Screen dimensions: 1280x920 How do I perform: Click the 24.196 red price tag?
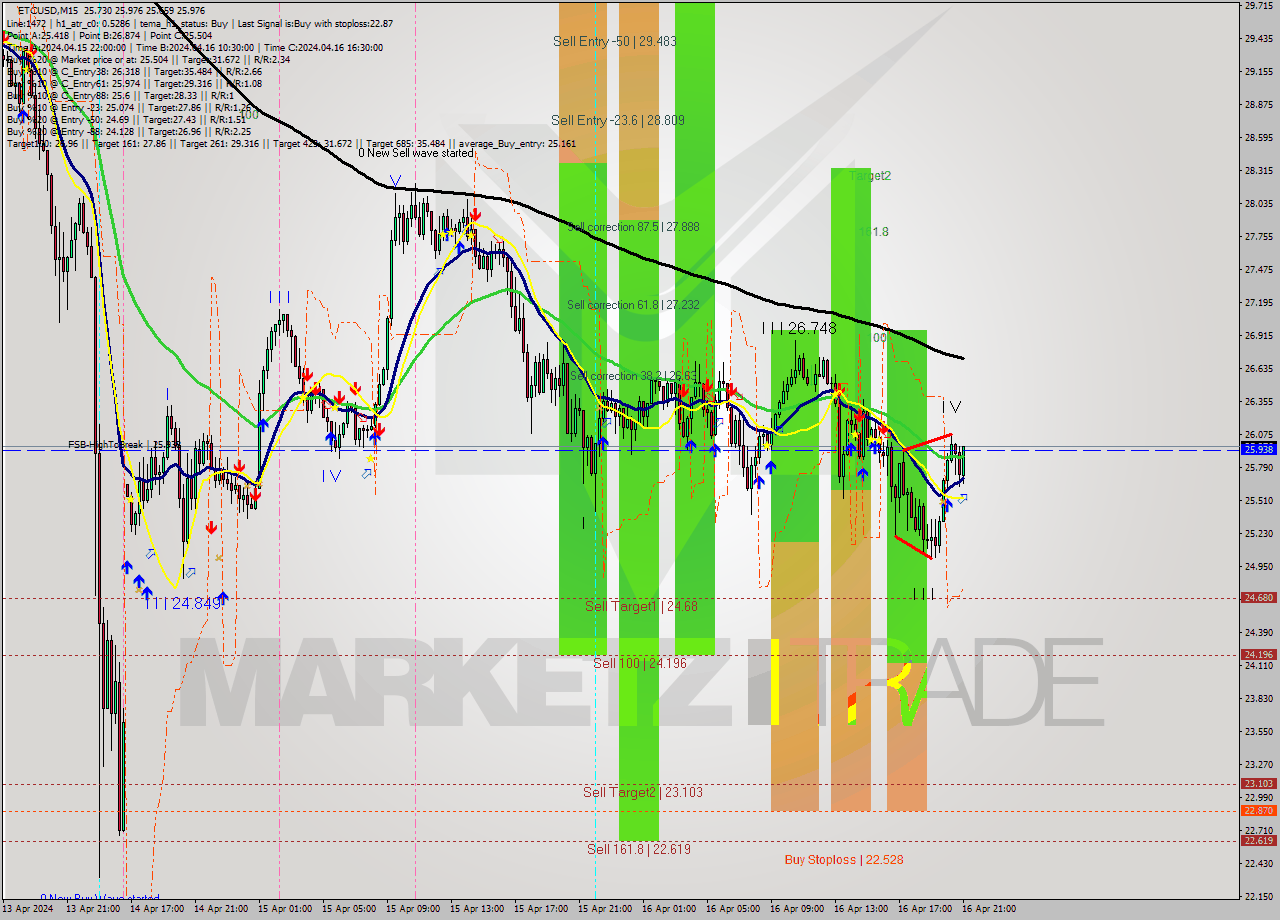[x=1258, y=654]
